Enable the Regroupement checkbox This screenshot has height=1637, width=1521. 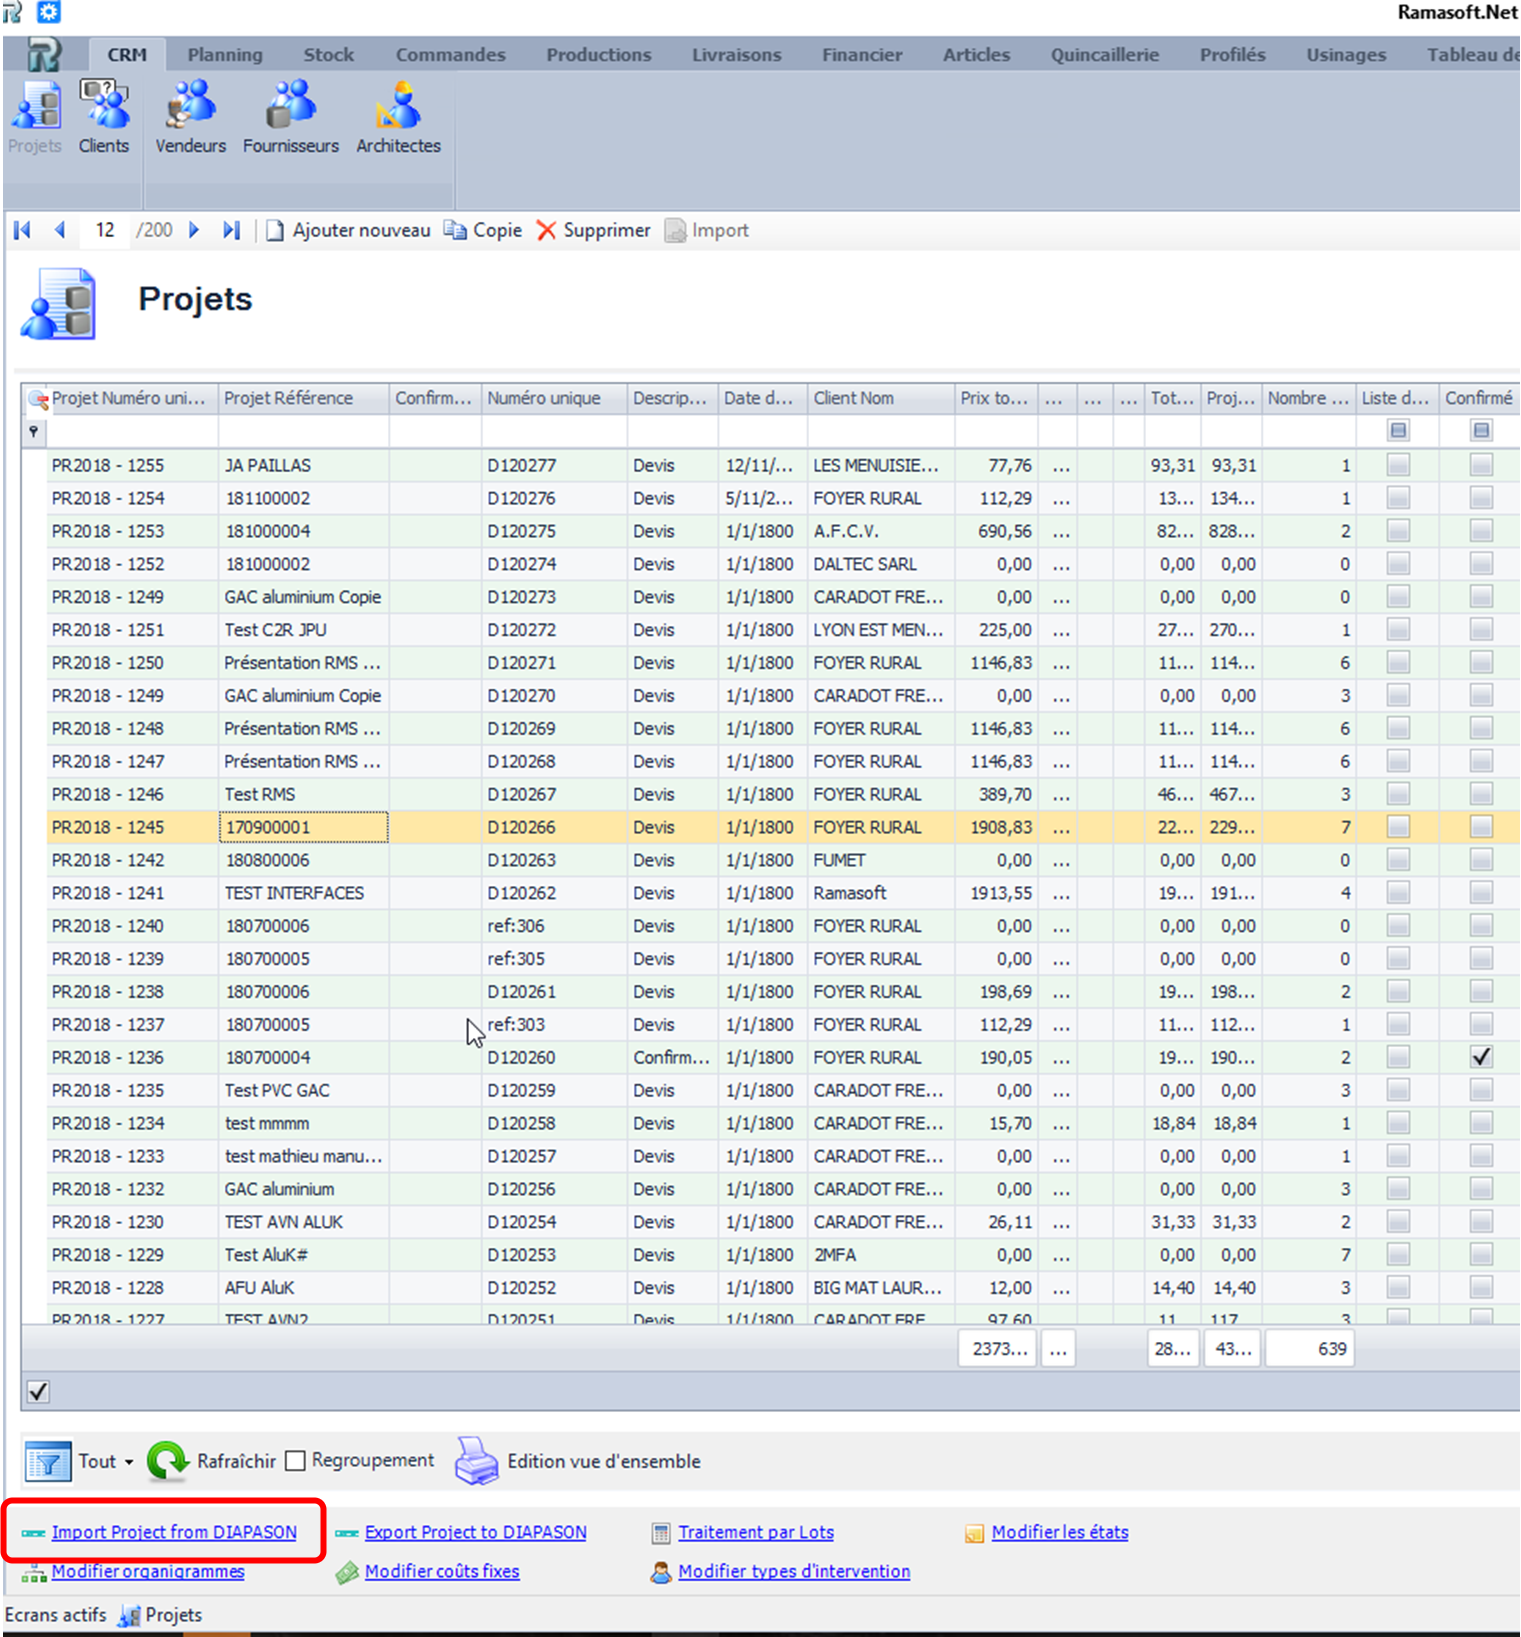pyautogui.click(x=295, y=1461)
